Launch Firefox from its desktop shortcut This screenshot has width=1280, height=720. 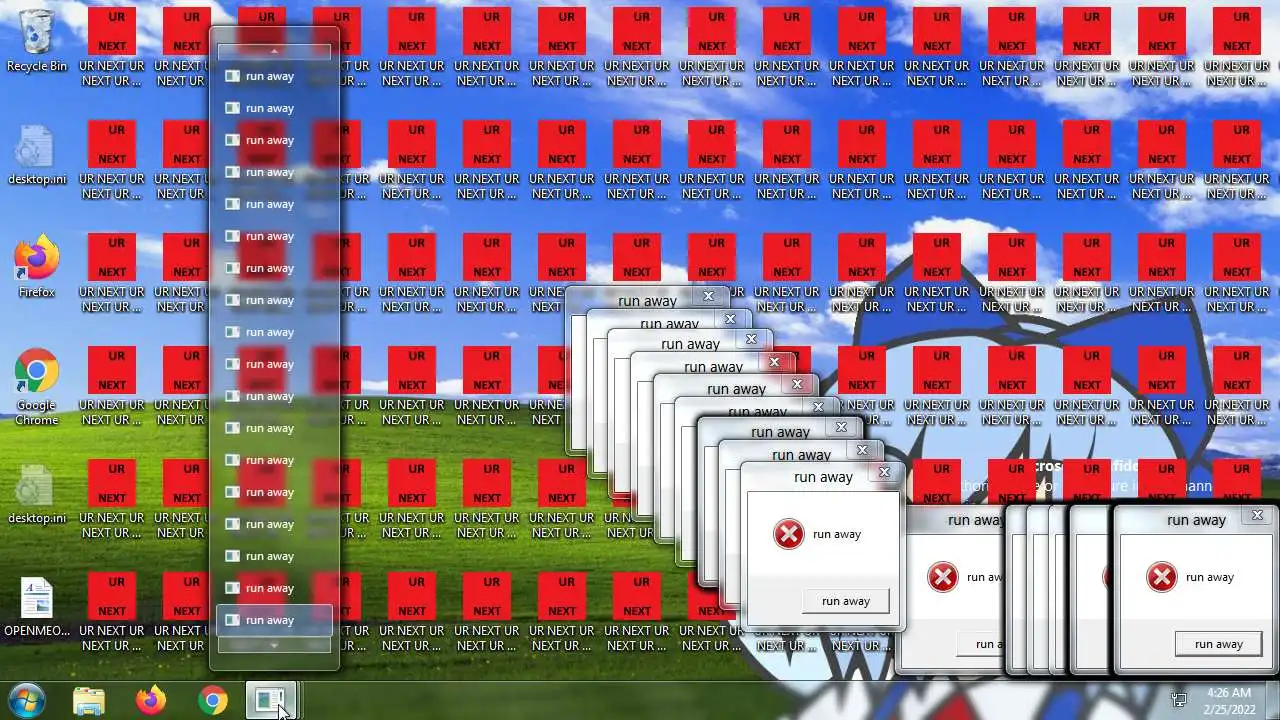37,267
